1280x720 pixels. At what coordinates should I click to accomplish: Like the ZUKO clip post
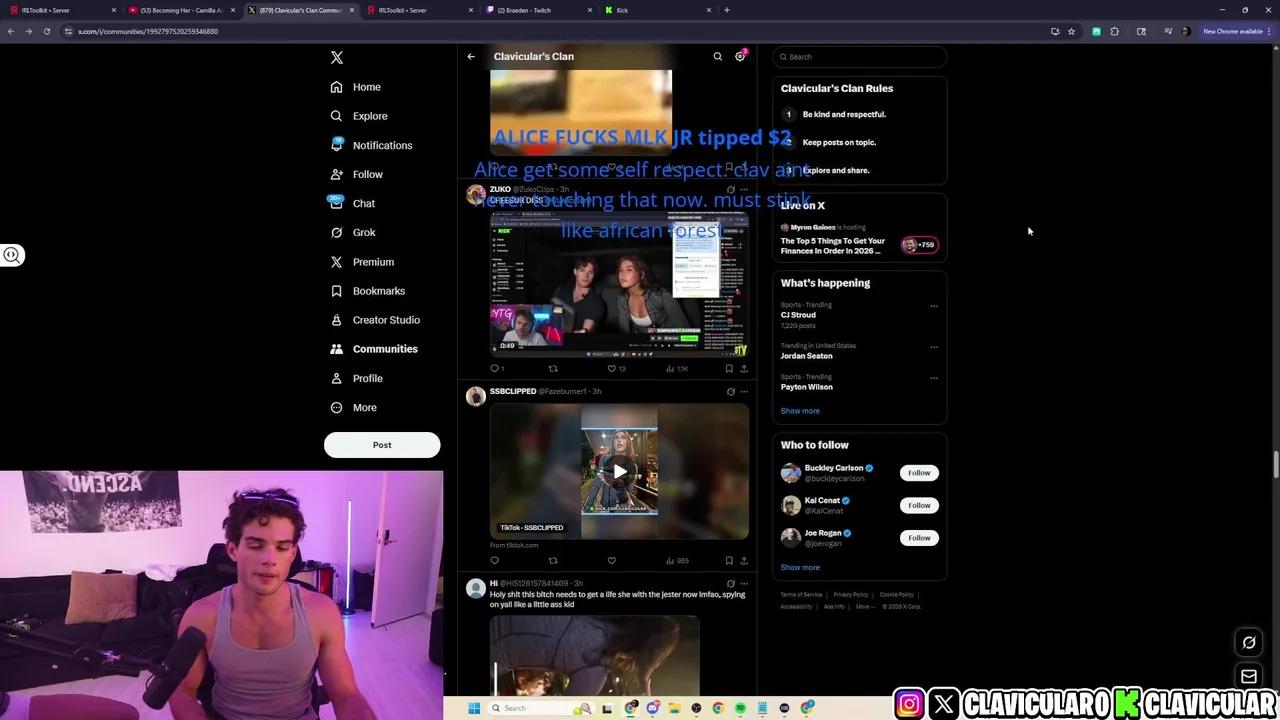(611, 368)
